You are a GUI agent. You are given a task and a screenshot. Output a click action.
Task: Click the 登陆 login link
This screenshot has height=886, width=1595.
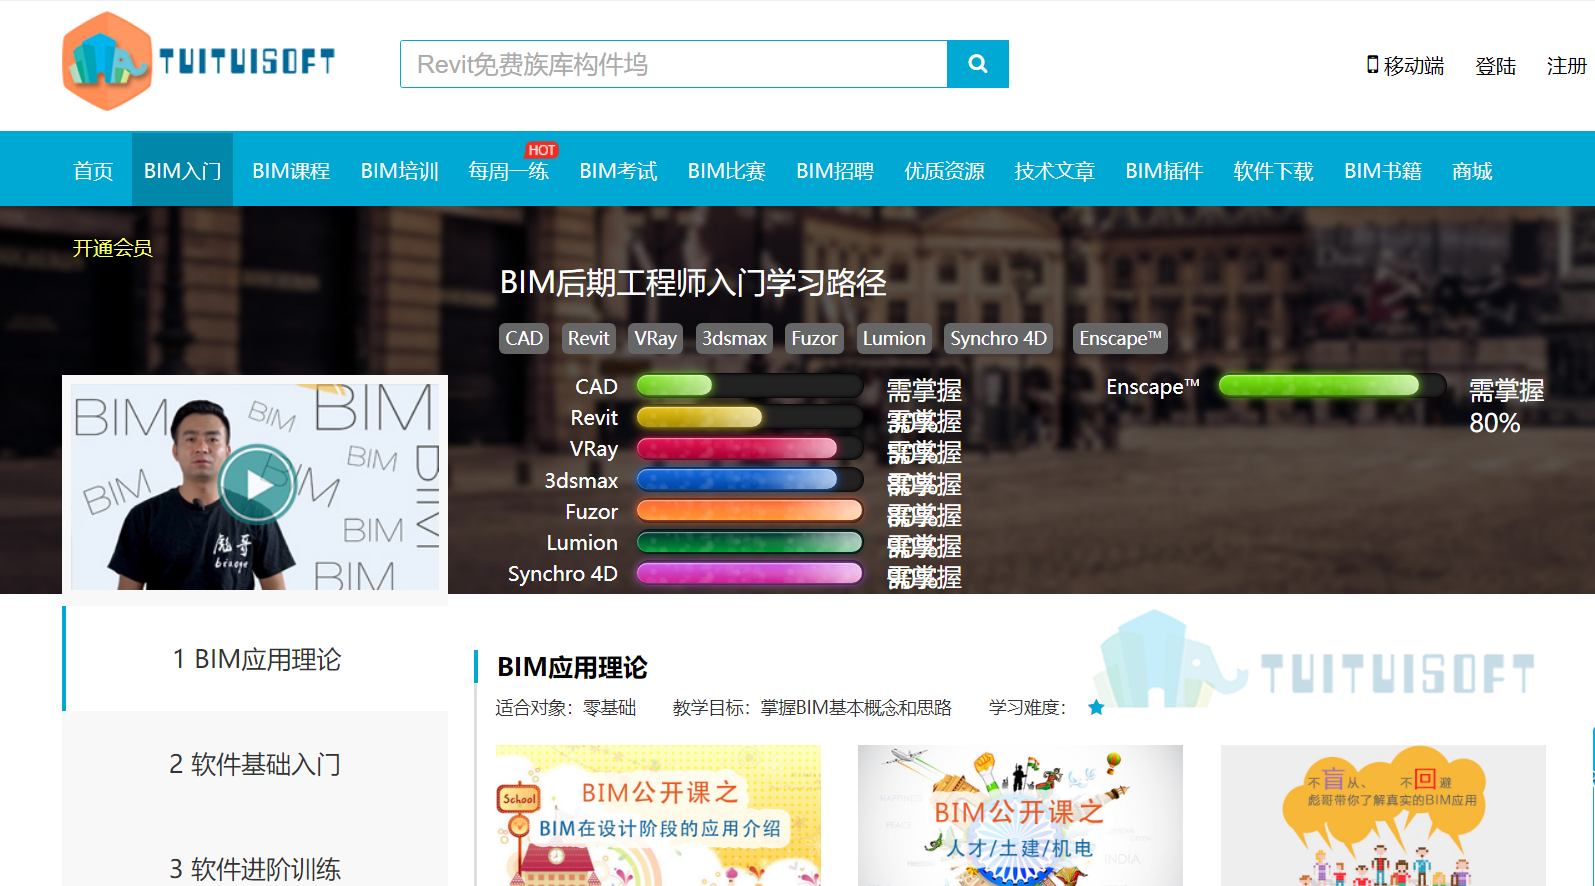pos(1495,66)
